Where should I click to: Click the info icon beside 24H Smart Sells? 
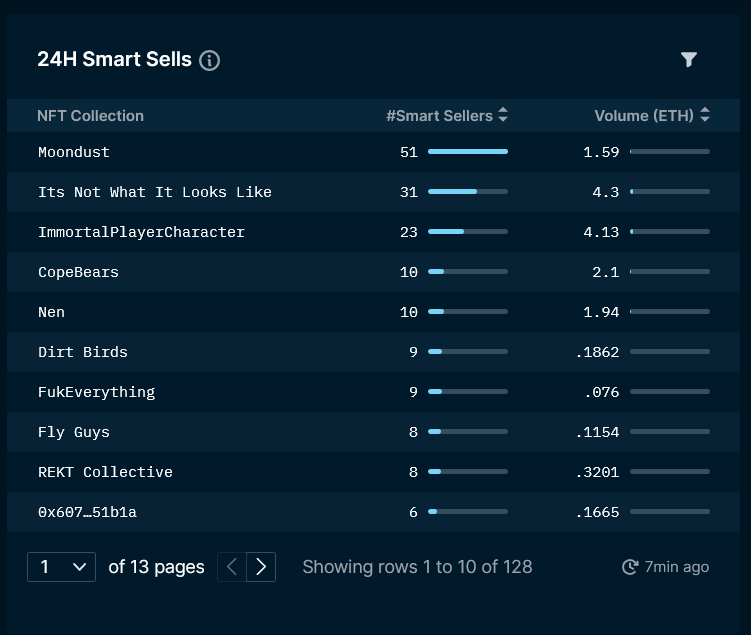pyautogui.click(x=209, y=61)
